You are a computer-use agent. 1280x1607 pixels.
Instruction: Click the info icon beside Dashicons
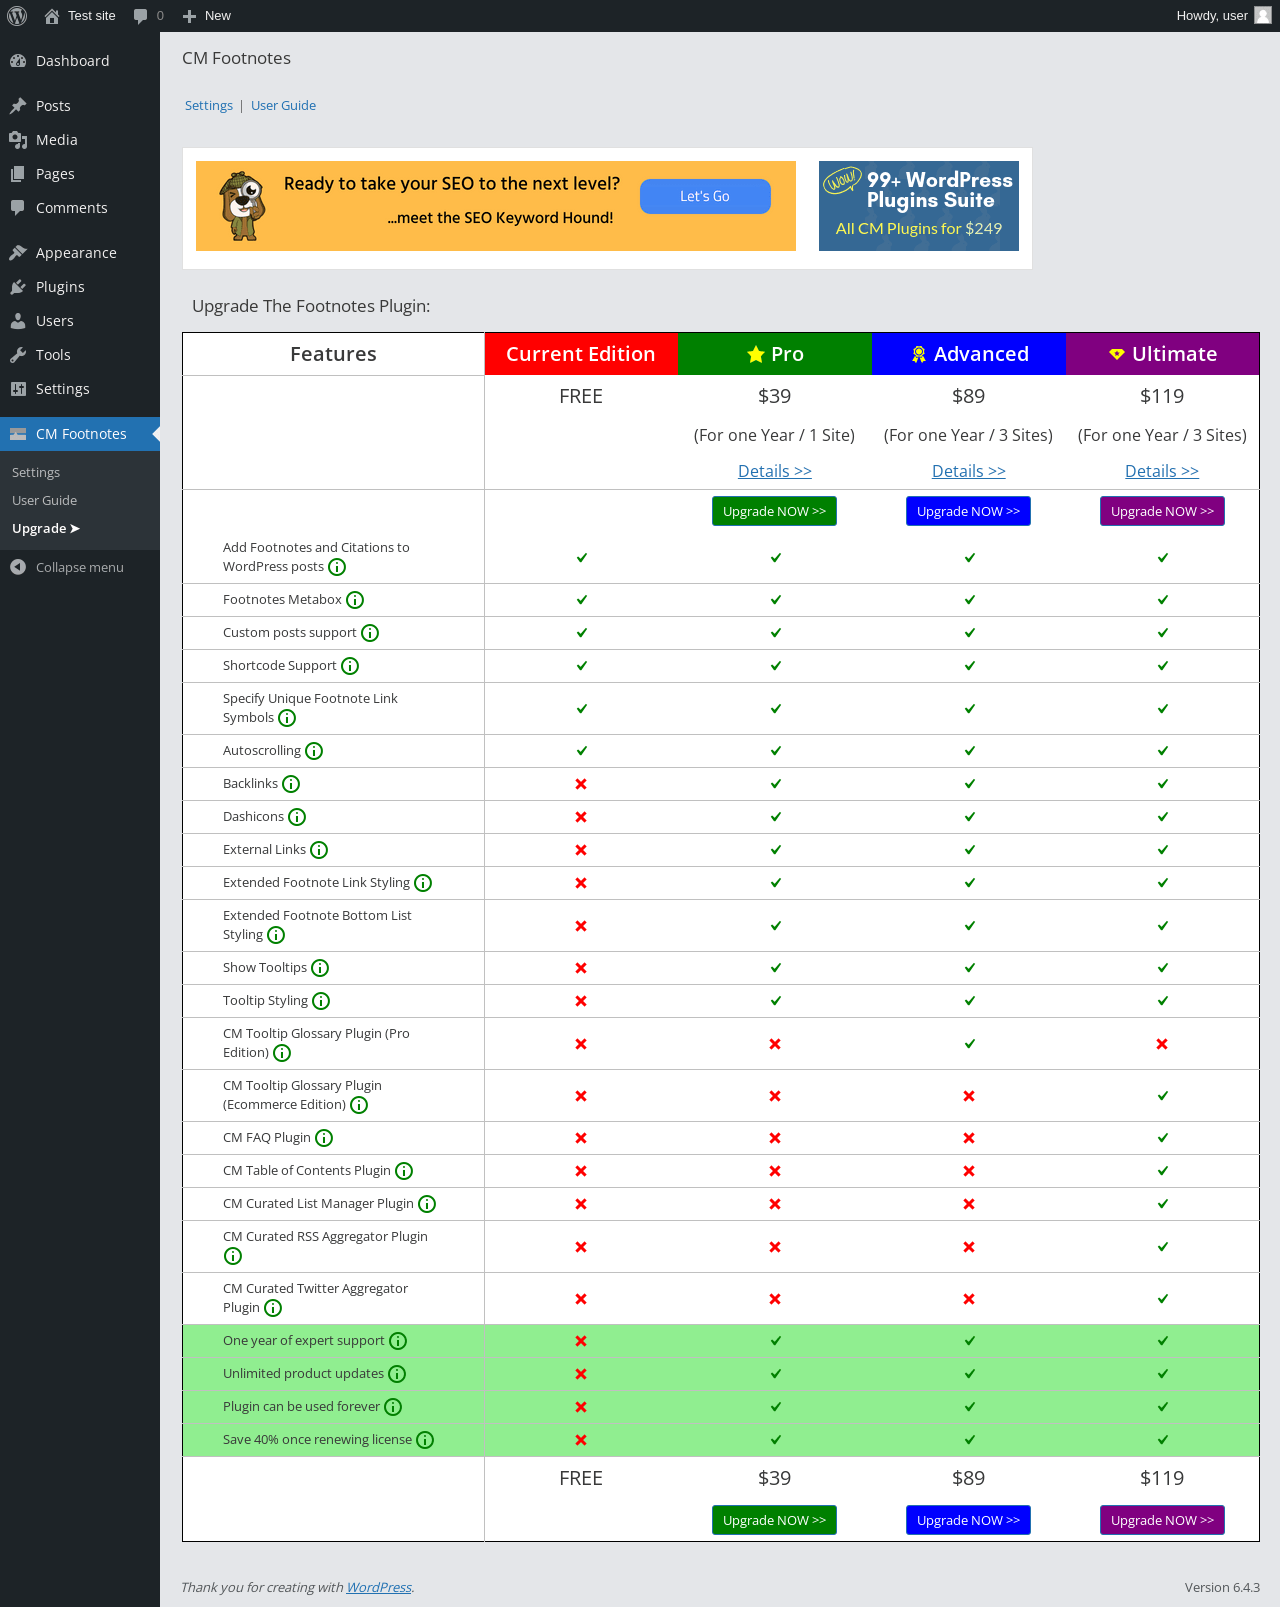tap(297, 817)
